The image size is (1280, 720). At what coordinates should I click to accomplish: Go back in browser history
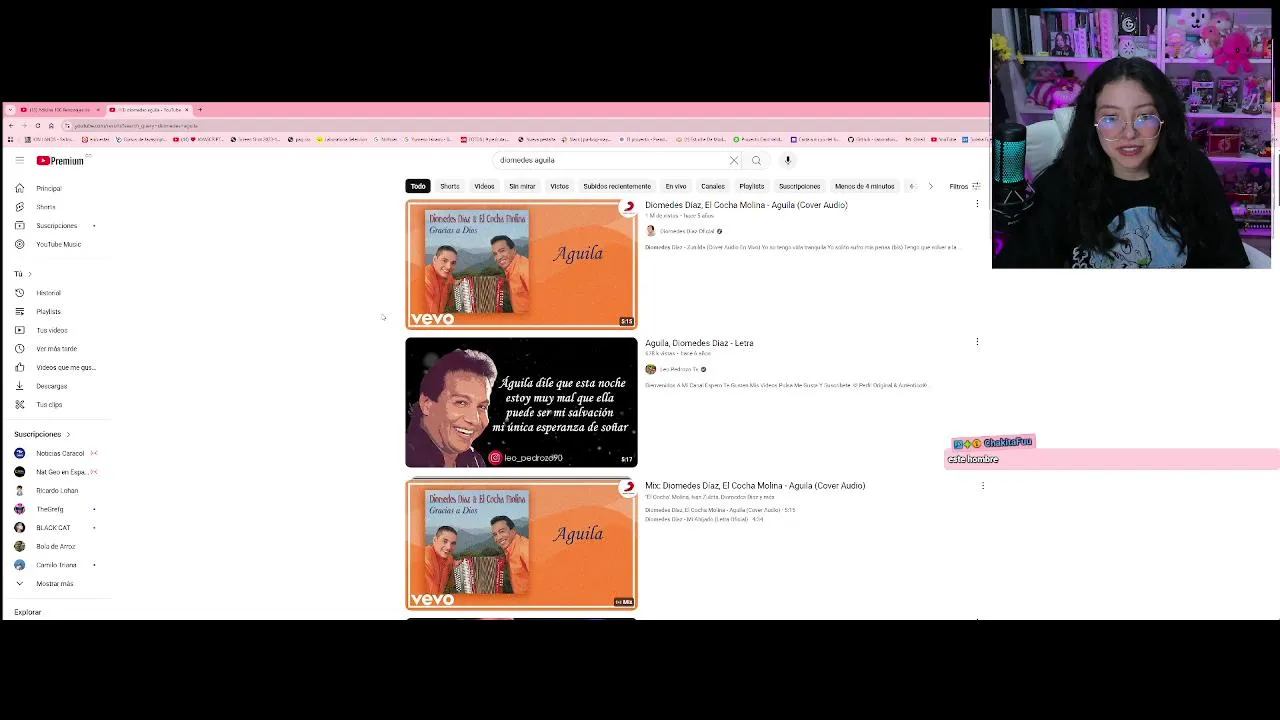pos(10,125)
